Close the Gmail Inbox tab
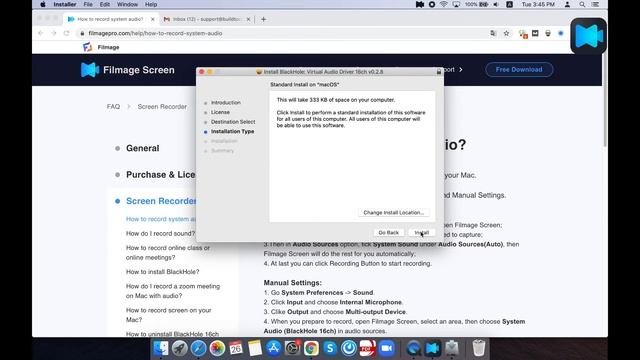This screenshot has height=360, width=640. pos(248,19)
